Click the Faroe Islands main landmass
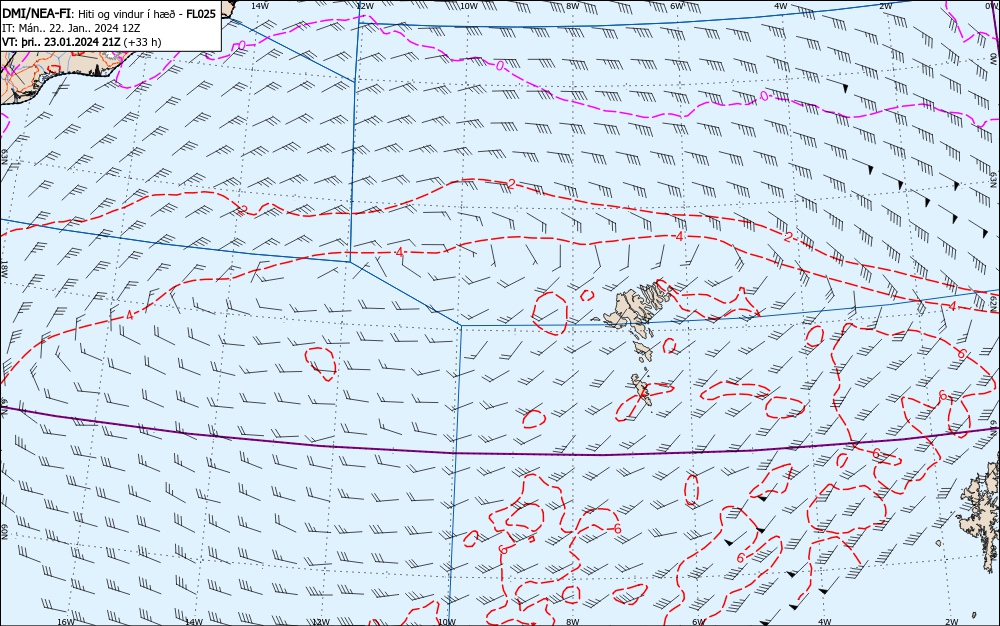This screenshot has width=1000, height=626. click(631, 308)
